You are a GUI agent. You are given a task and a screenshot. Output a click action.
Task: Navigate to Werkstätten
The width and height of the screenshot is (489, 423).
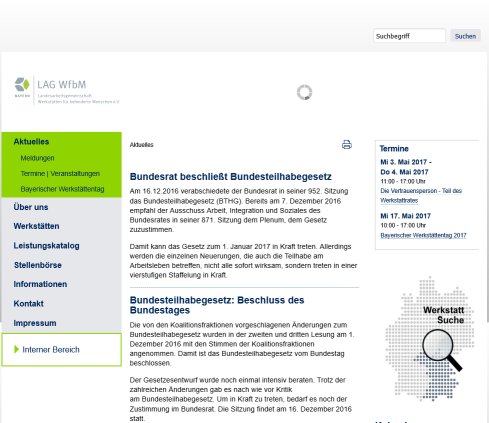click(36, 226)
